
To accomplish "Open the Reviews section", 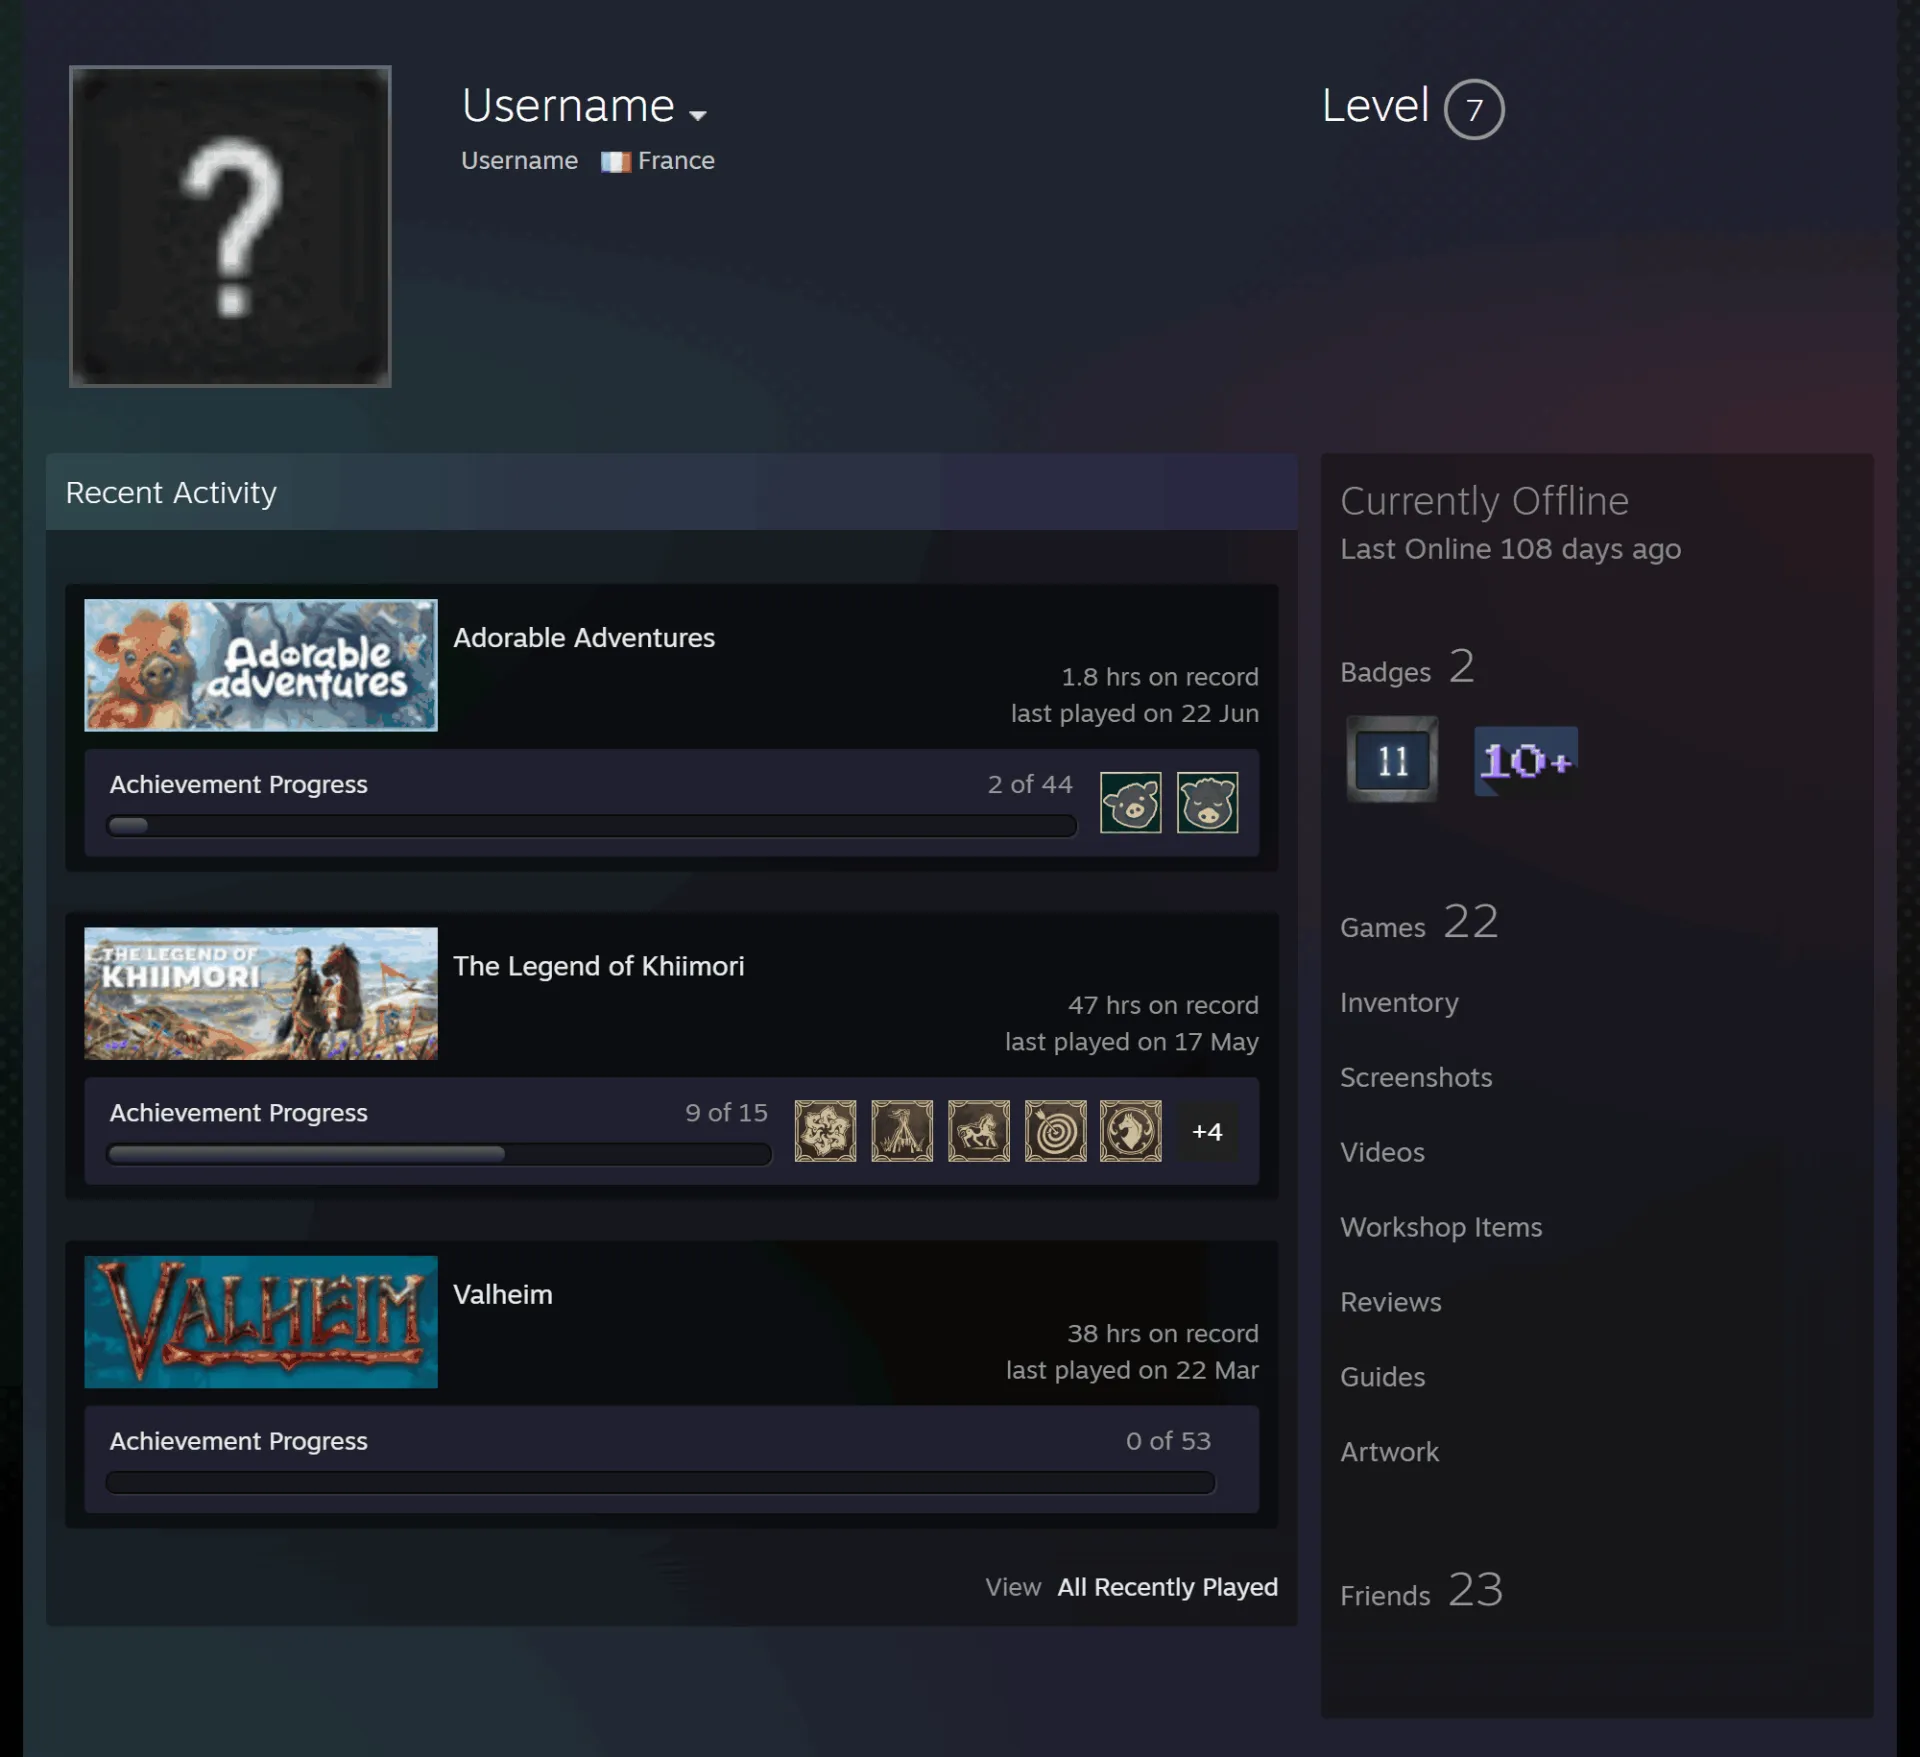I will [x=1391, y=1302].
